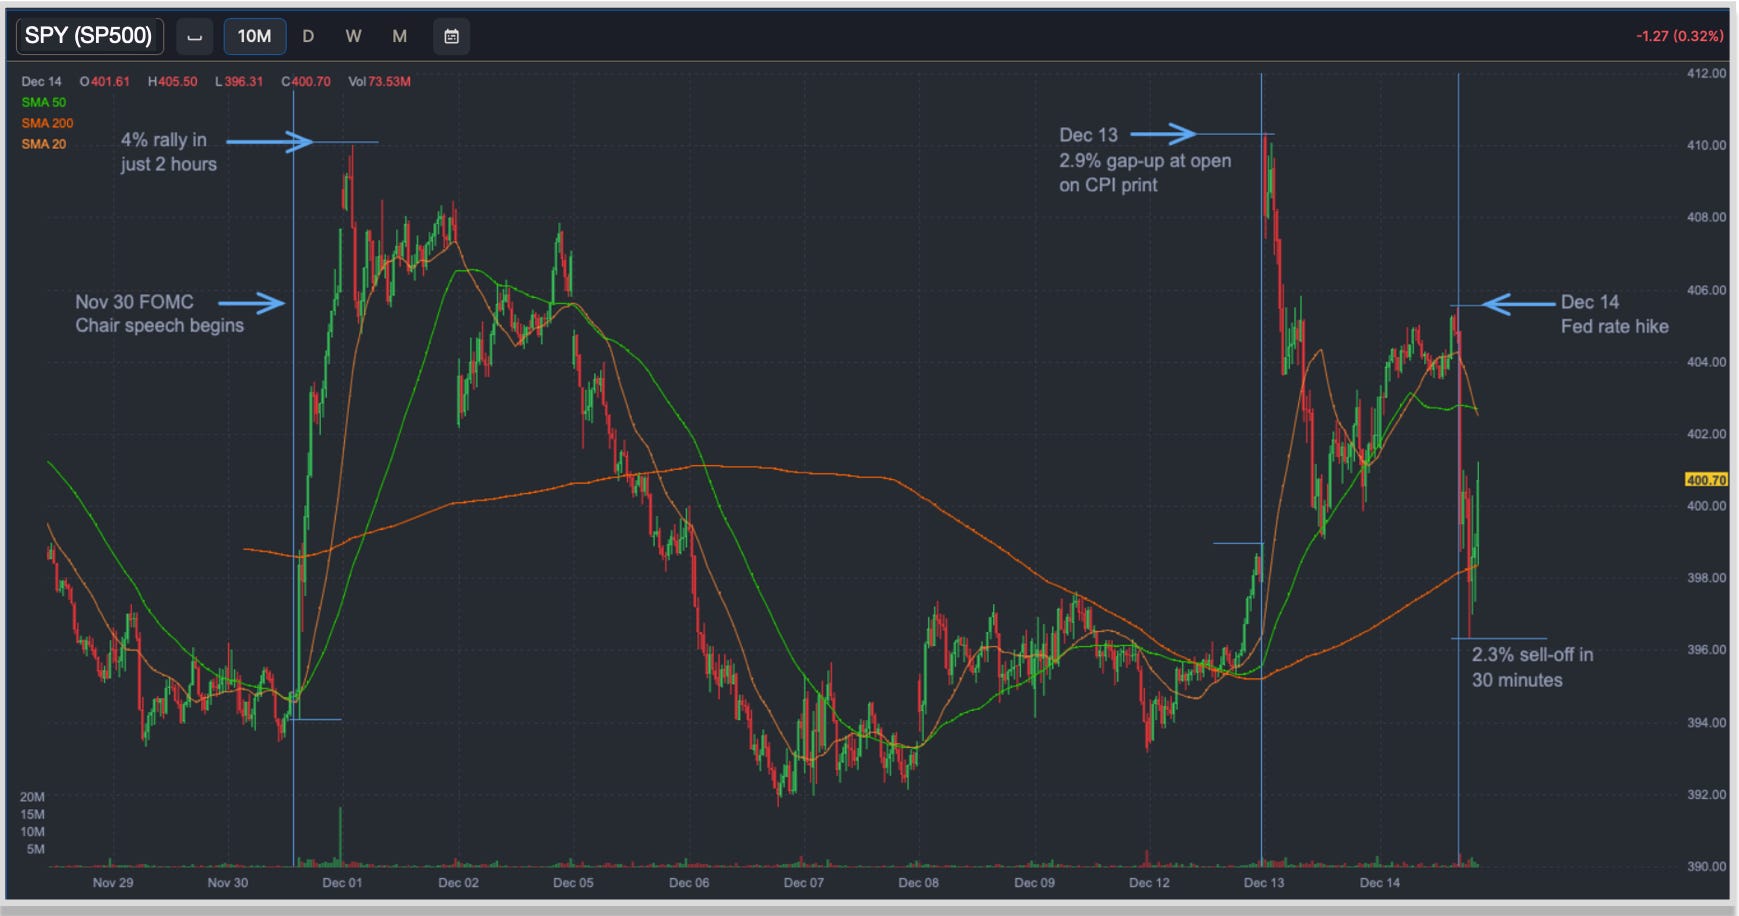Click the 10M volume axis label
Viewport: 1739px width, 916px height.
[32, 832]
